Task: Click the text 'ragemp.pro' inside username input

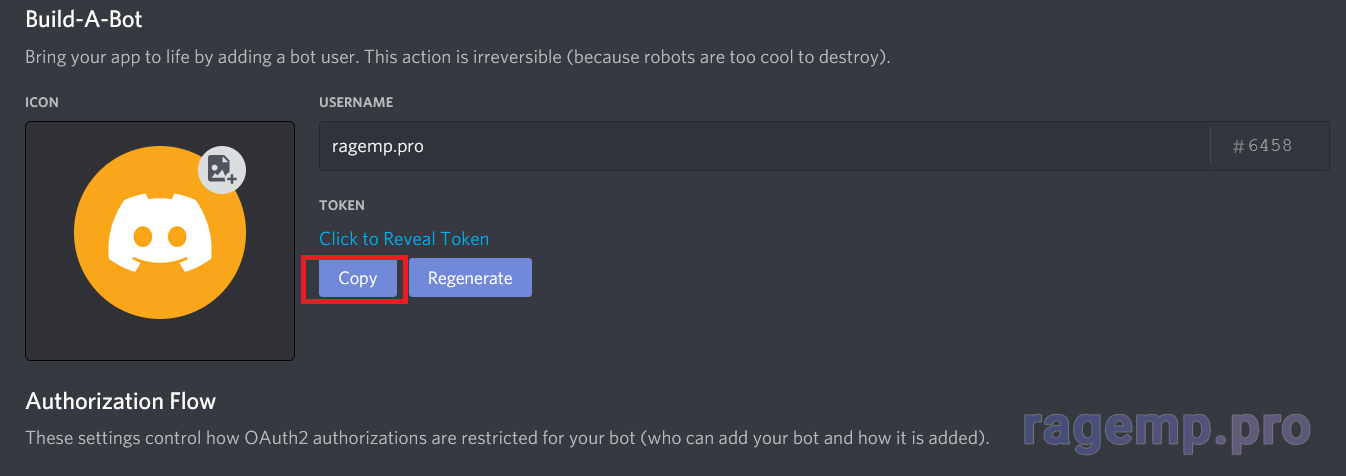Action: tap(378, 146)
